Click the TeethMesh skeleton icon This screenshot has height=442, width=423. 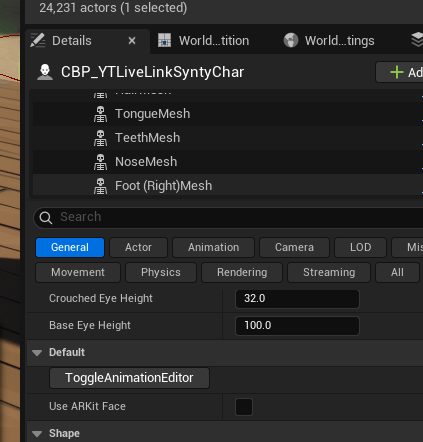[100, 138]
